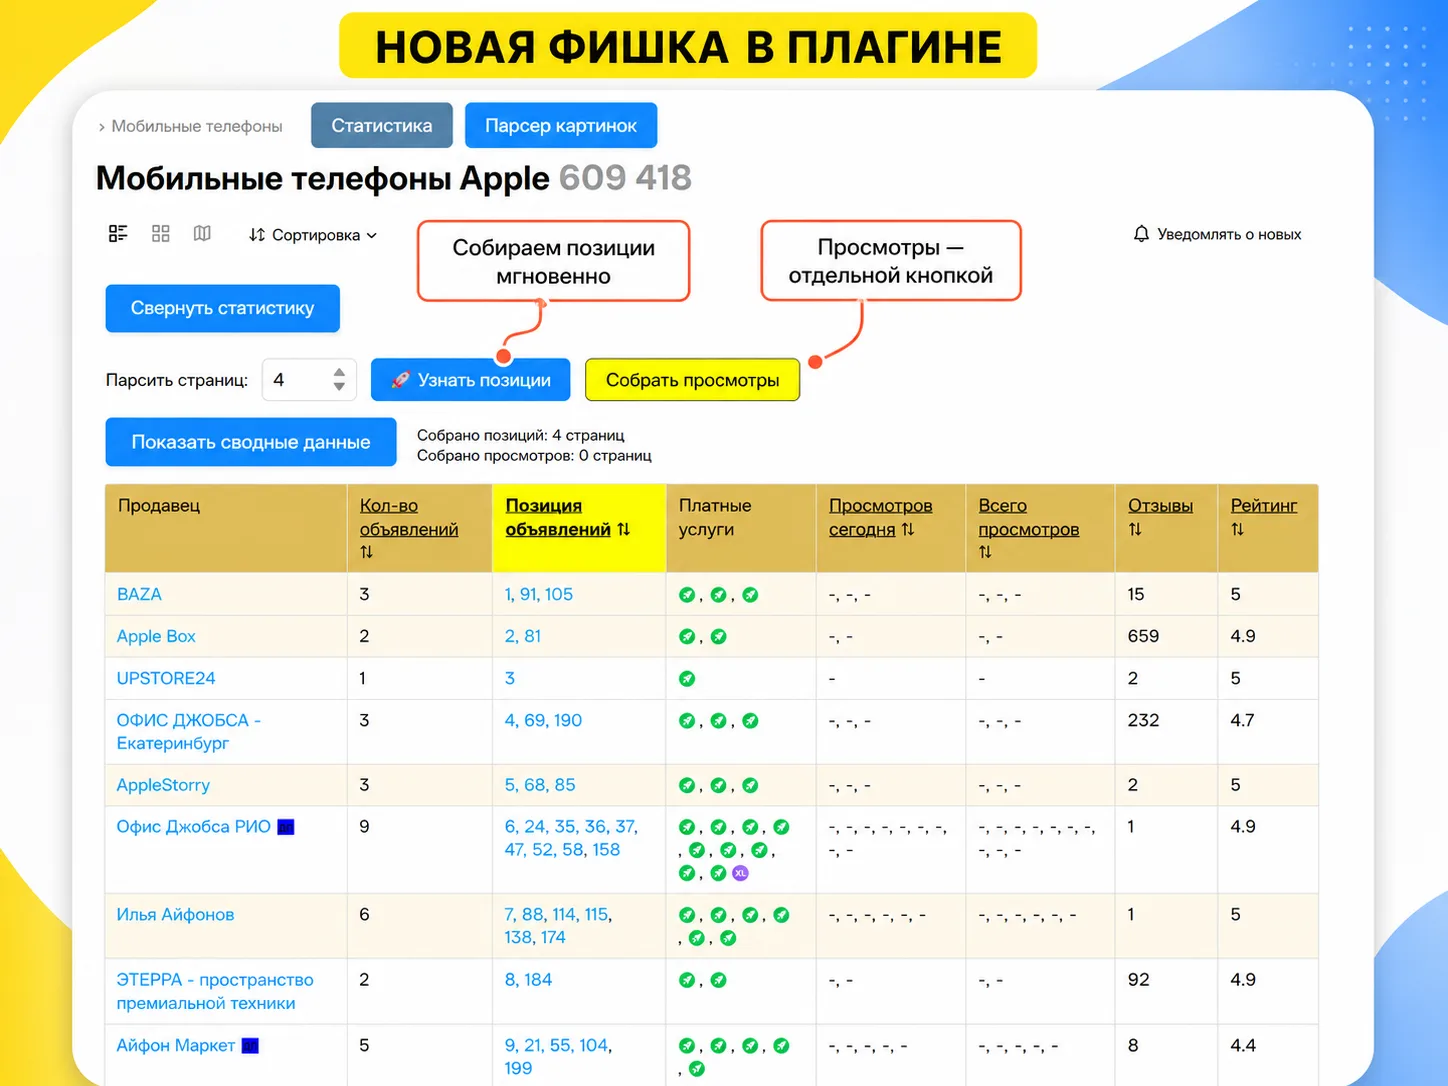Open map view icon
The image size is (1448, 1086).
202,233
